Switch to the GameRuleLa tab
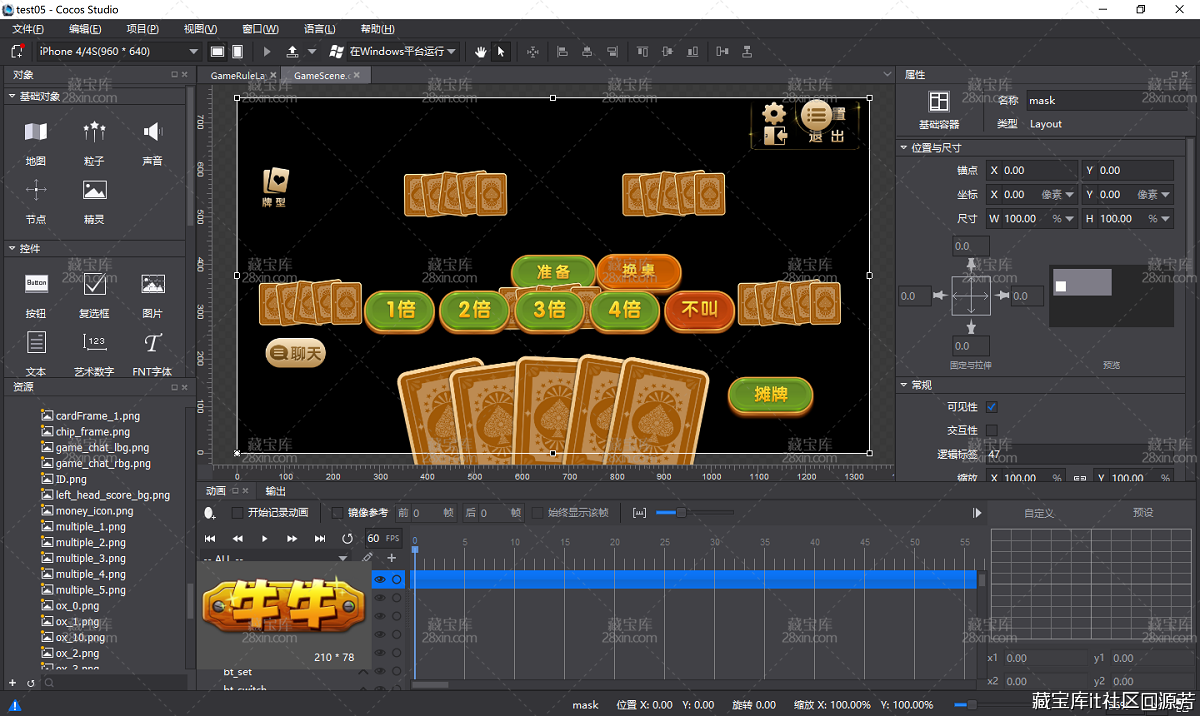The image size is (1200, 716). coord(238,75)
